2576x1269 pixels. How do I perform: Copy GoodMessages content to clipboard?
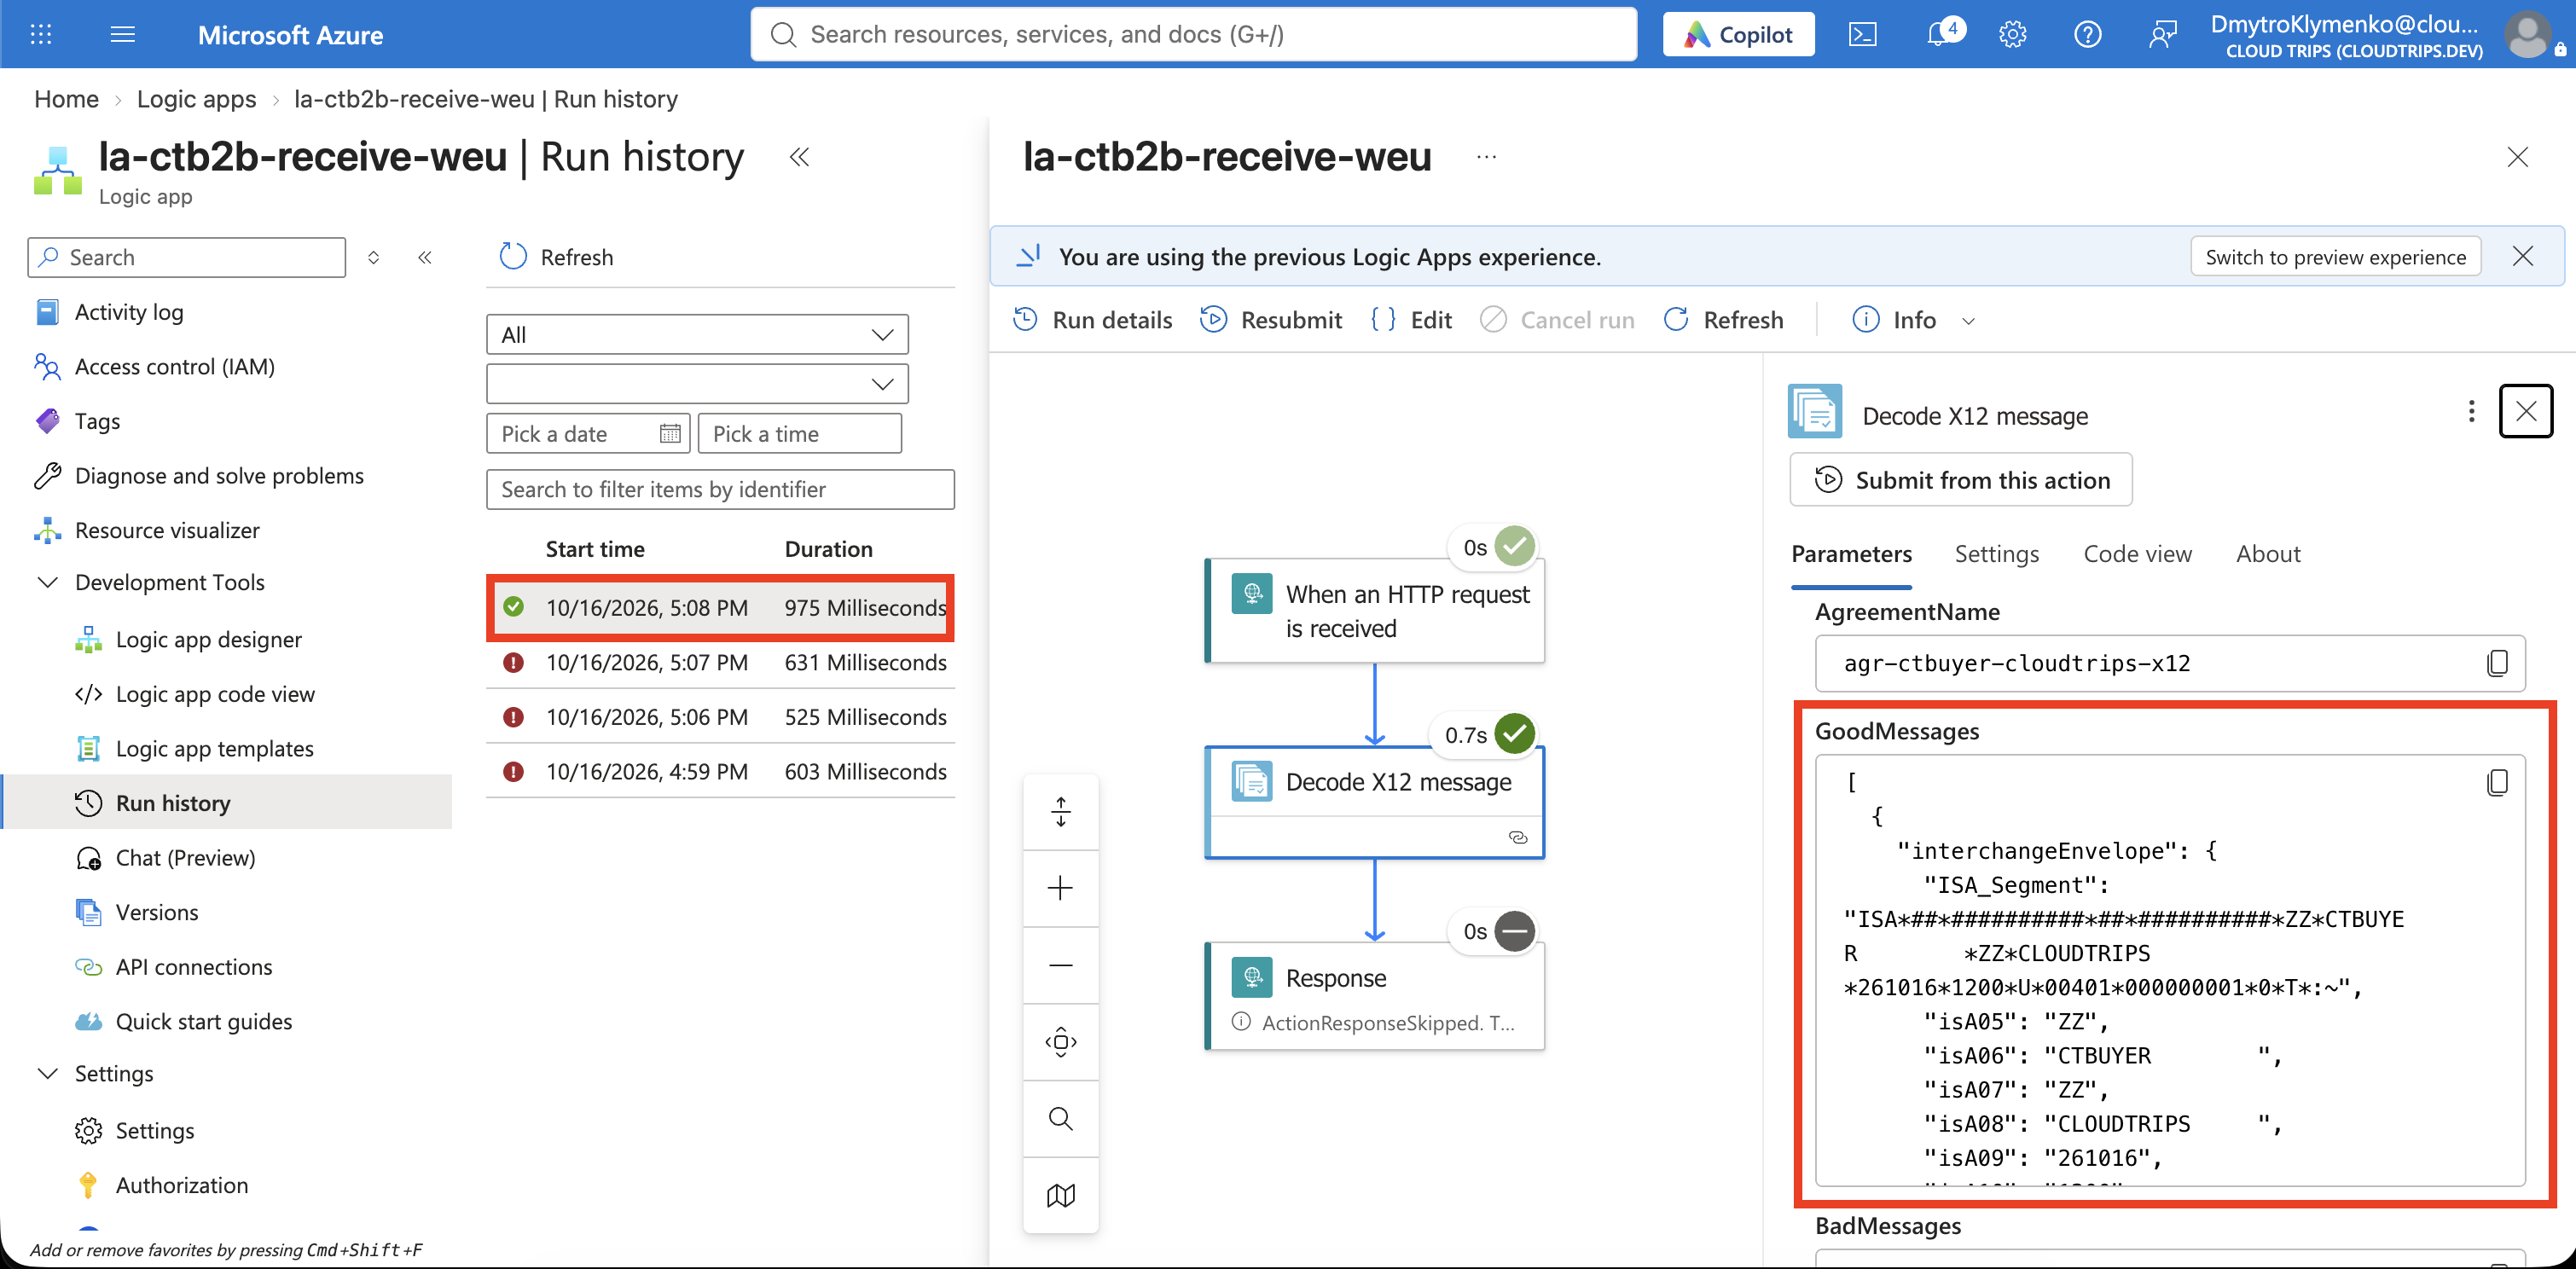point(2497,782)
